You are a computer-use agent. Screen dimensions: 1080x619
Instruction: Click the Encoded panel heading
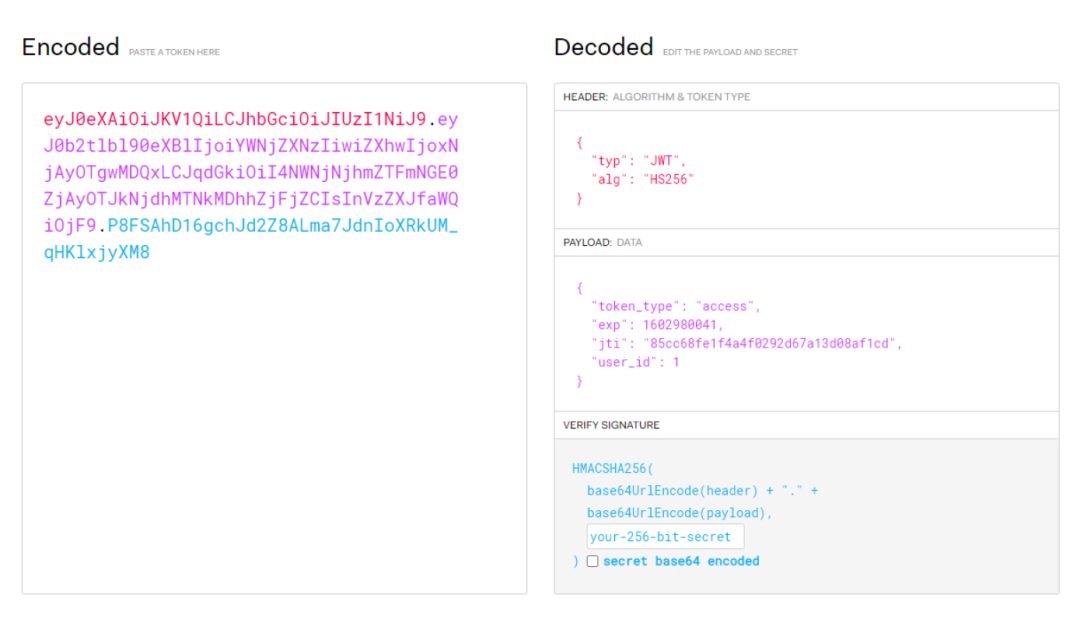(x=70, y=46)
